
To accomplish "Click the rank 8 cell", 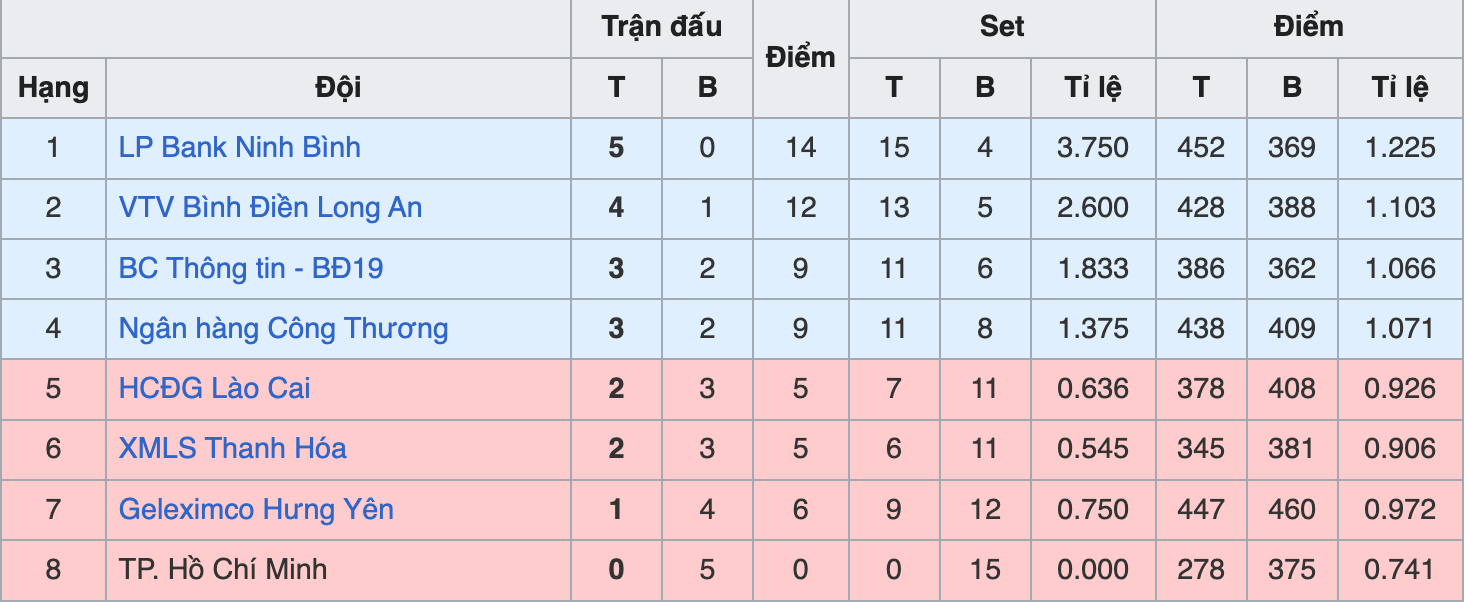I will coord(53,570).
